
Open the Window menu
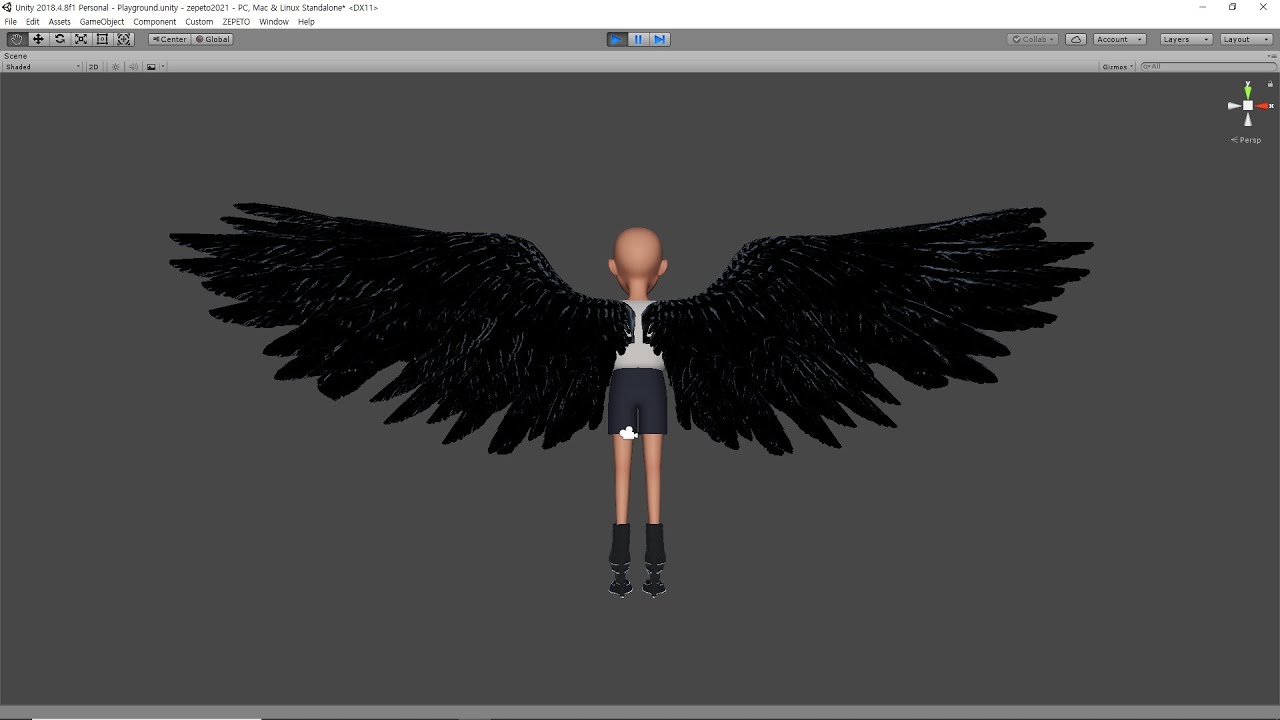tap(274, 22)
